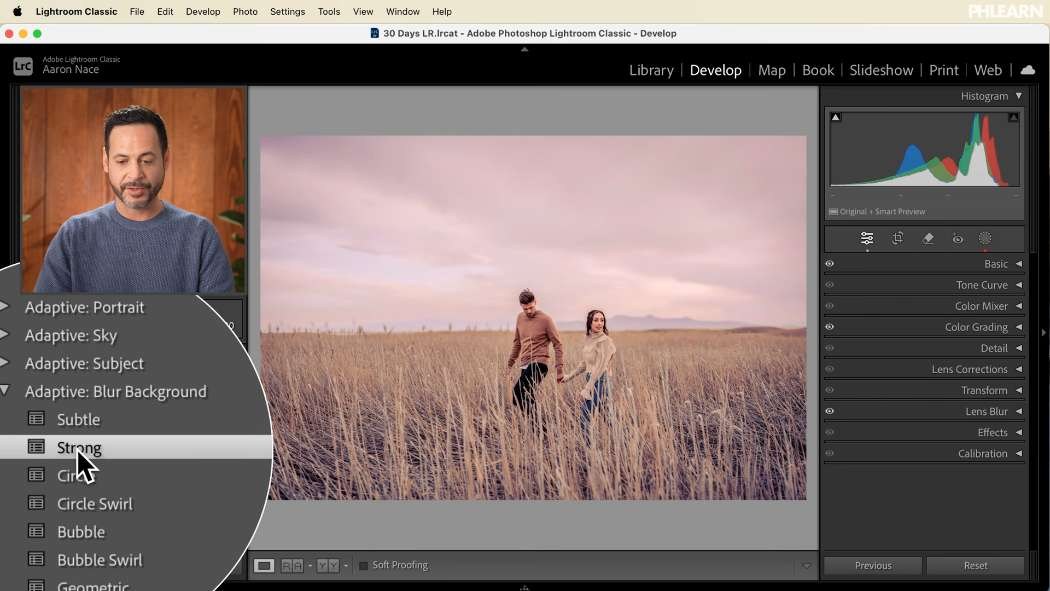Screen dimensions: 1050x591
Task: Switch to the Map module
Action: click(x=771, y=70)
